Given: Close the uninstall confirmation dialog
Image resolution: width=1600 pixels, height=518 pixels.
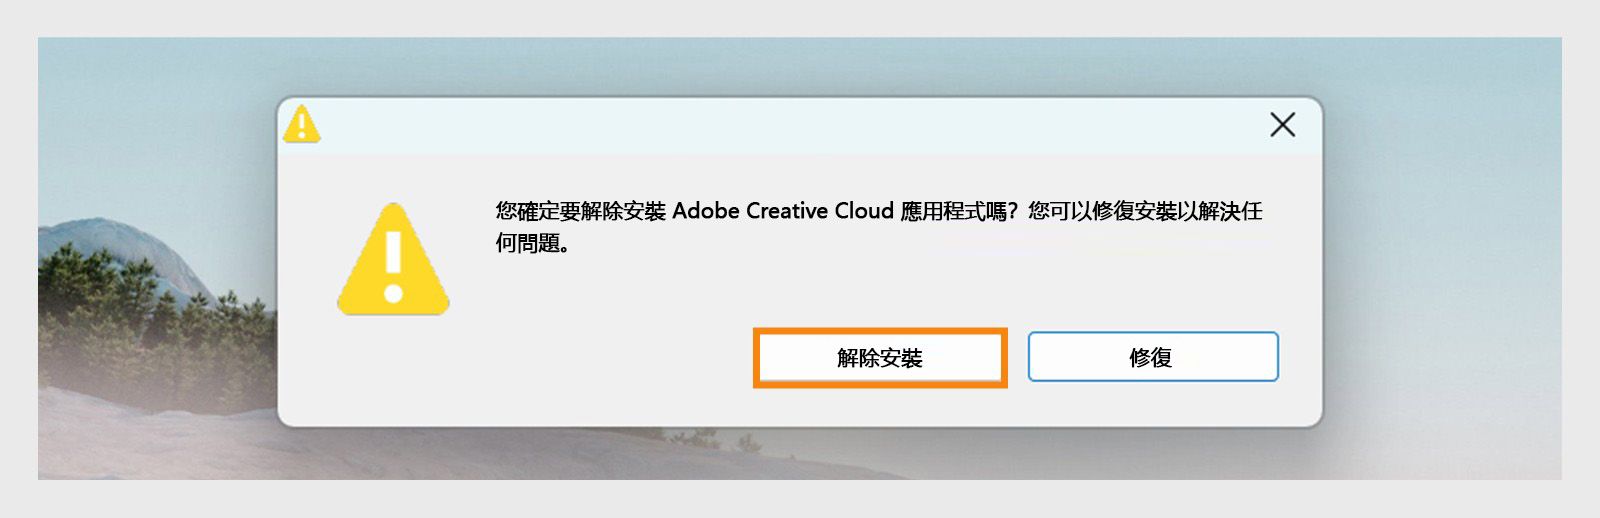Looking at the screenshot, I should click(1282, 125).
